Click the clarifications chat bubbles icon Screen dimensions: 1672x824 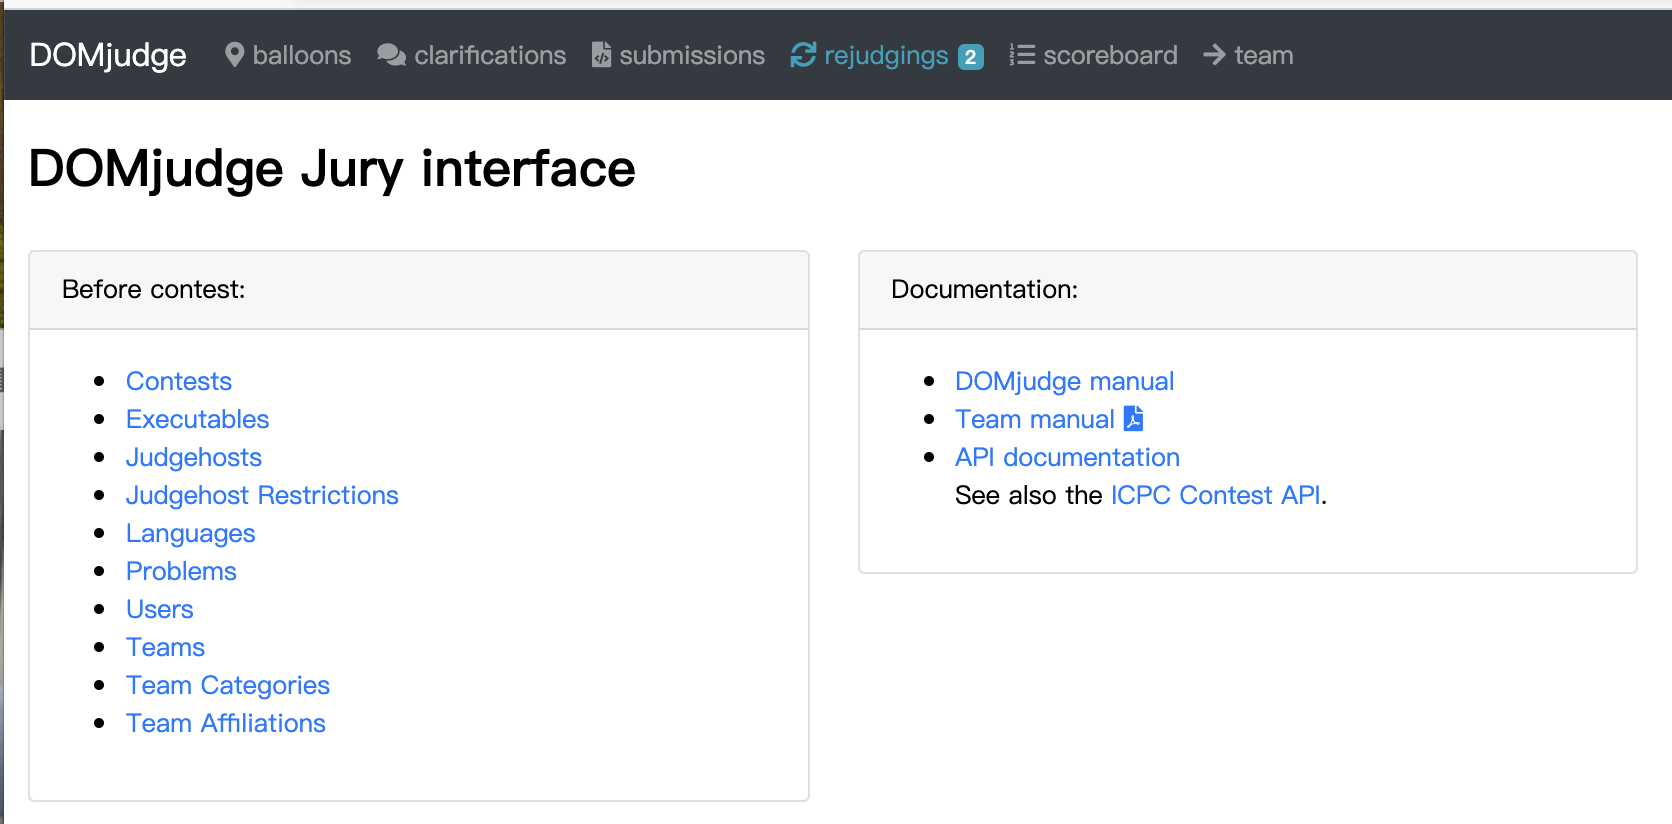click(391, 55)
